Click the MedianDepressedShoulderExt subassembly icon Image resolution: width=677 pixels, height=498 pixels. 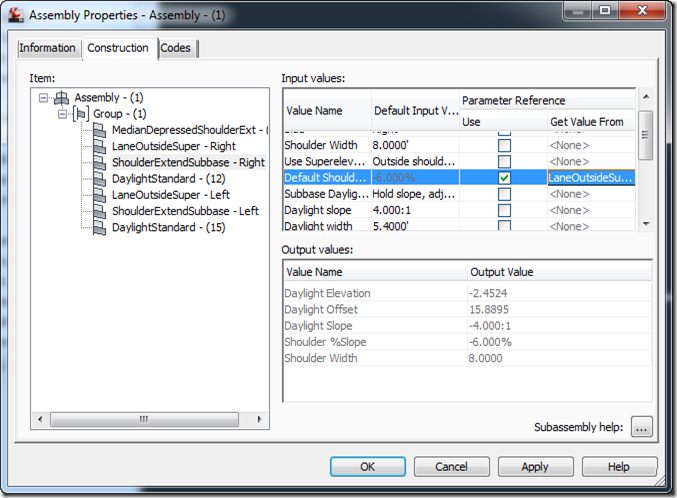click(100, 130)
